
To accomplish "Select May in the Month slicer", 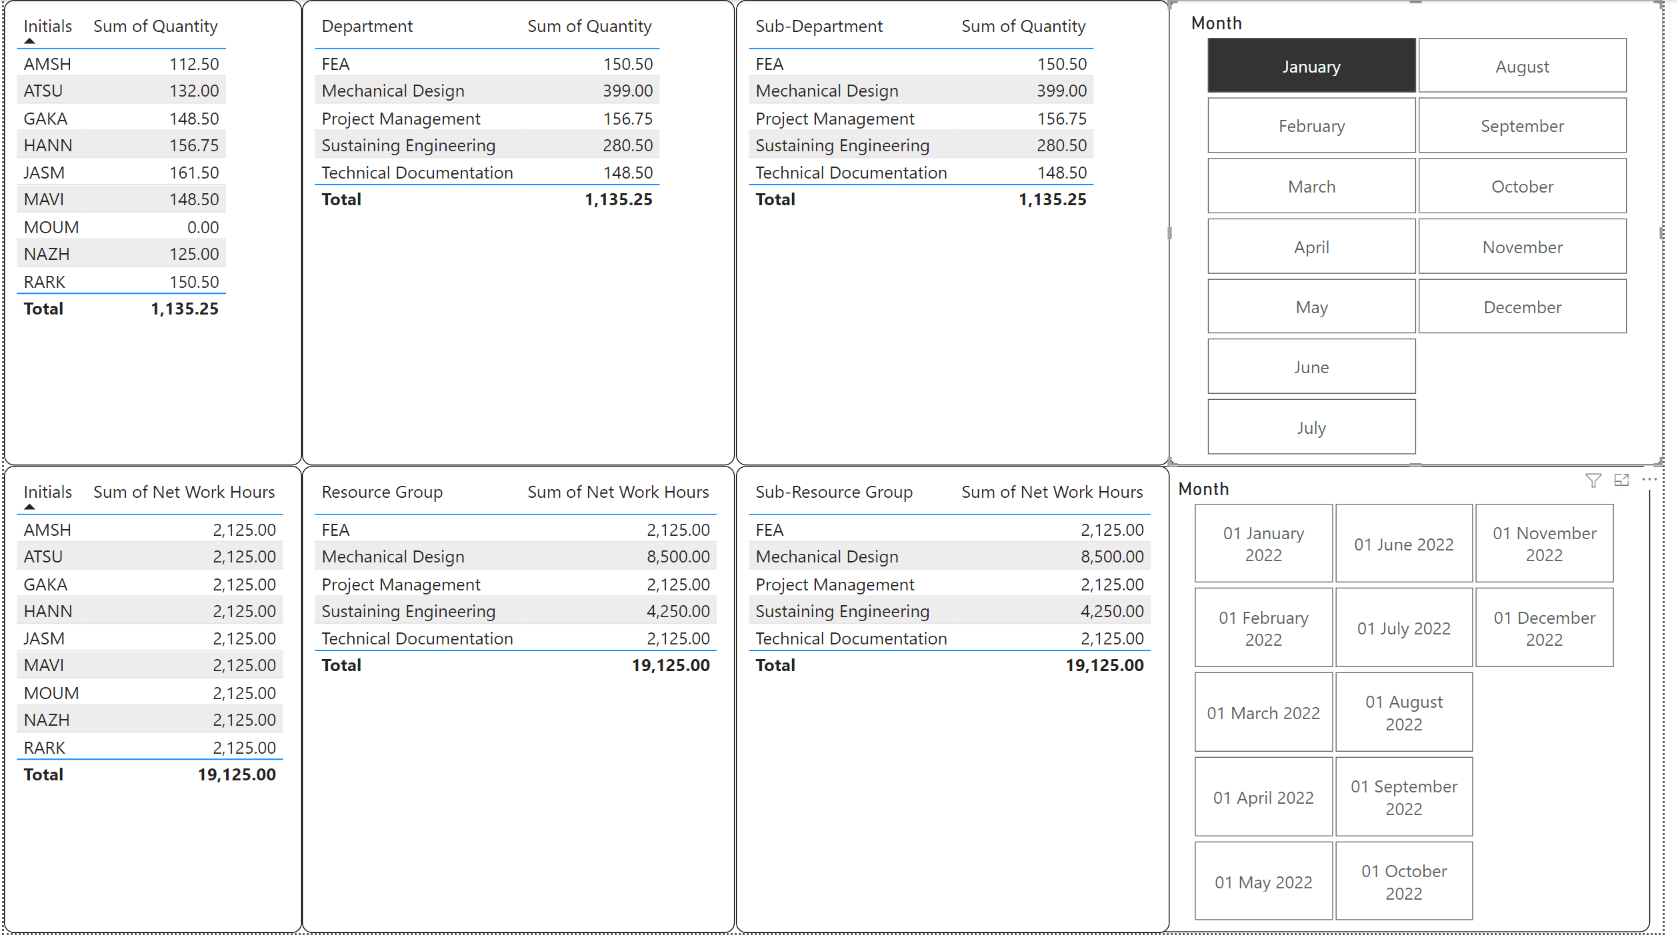I will (1311, 307).
